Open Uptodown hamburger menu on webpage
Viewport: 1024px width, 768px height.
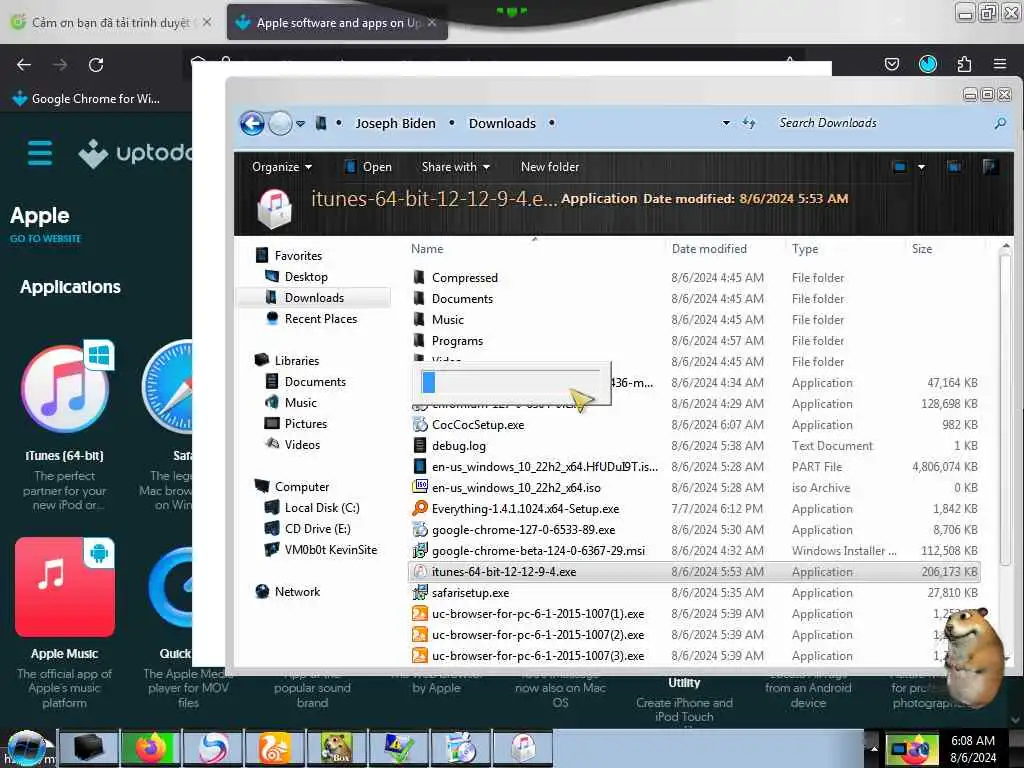pos(40,153)
